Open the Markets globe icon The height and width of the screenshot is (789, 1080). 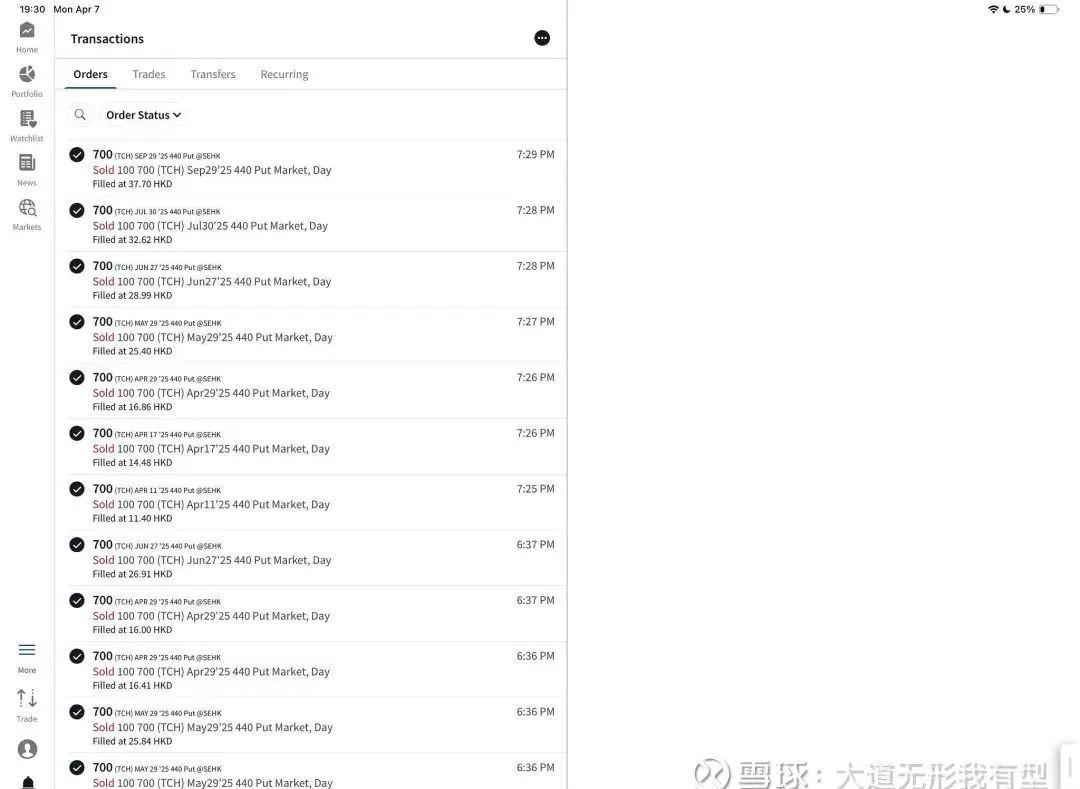[x=27, y=208]
